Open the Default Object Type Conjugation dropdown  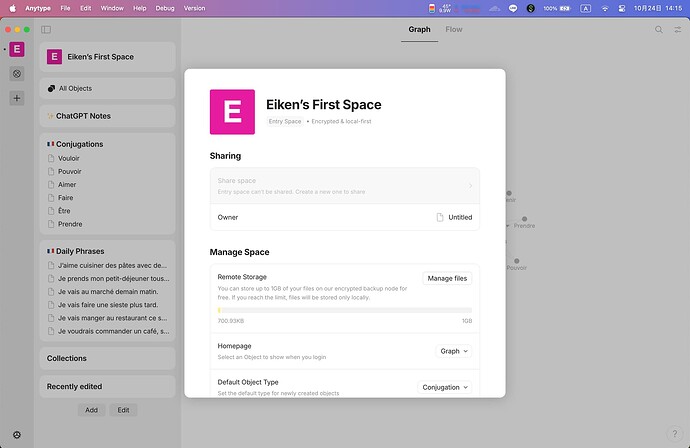(444, 387)
